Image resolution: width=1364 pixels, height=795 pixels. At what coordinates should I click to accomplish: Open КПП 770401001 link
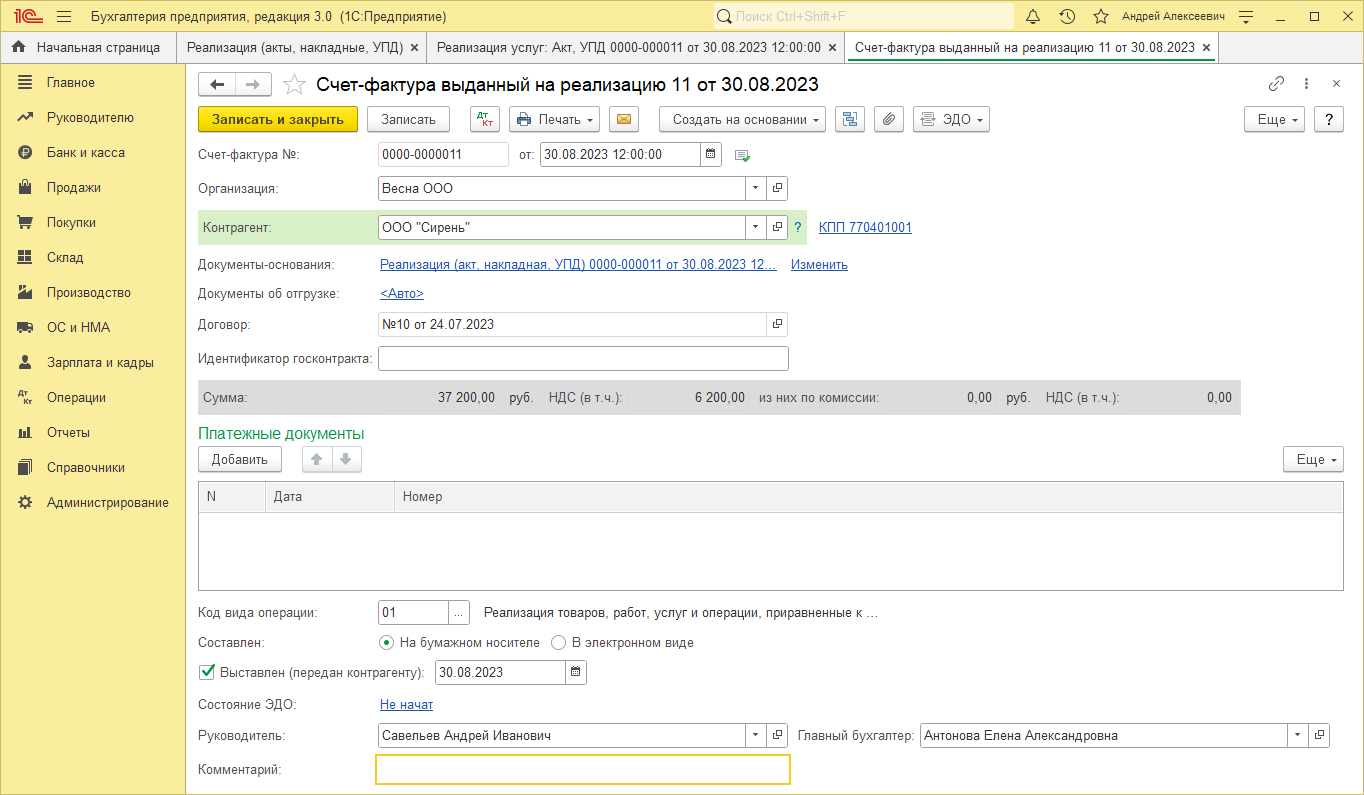pyautogui.click(x=865, y=227)
